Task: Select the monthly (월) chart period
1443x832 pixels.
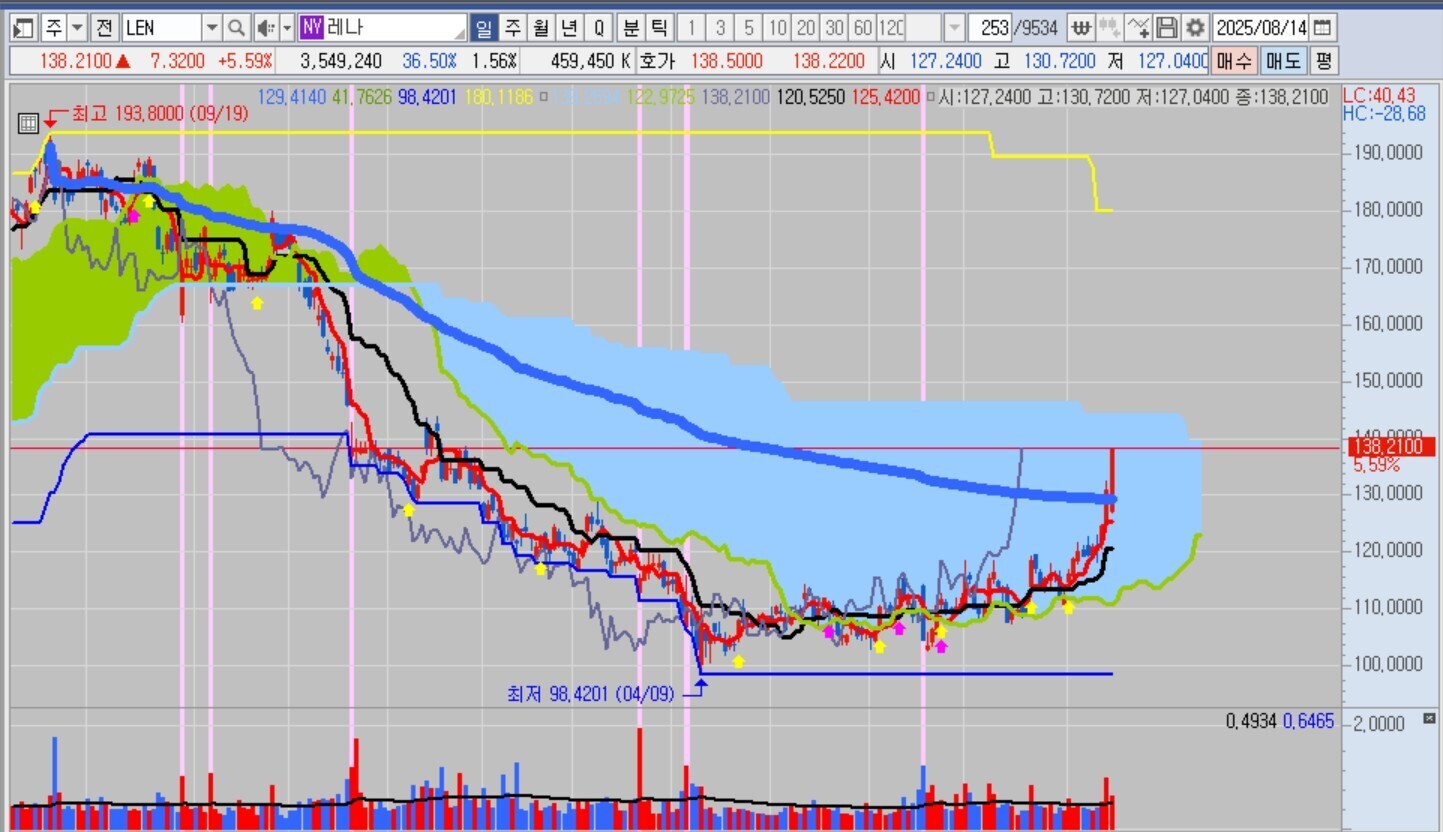Action: [541, 27]
